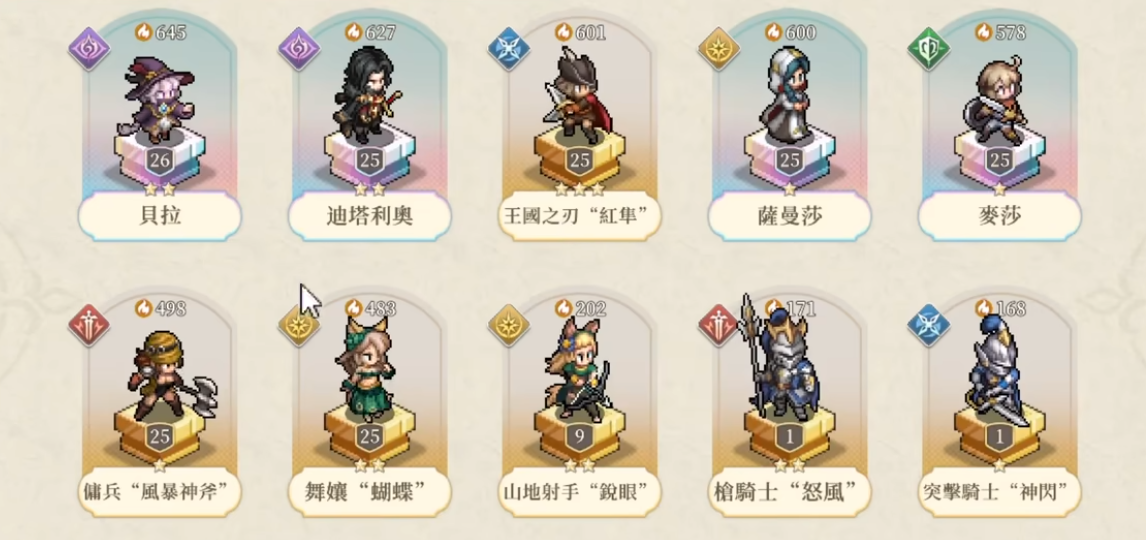Image resolution: width=1146 pixels, height=540 pixels.
Task: Click the blue crossed-blades icon on 王國之刃 card
Action: [509, 50]
